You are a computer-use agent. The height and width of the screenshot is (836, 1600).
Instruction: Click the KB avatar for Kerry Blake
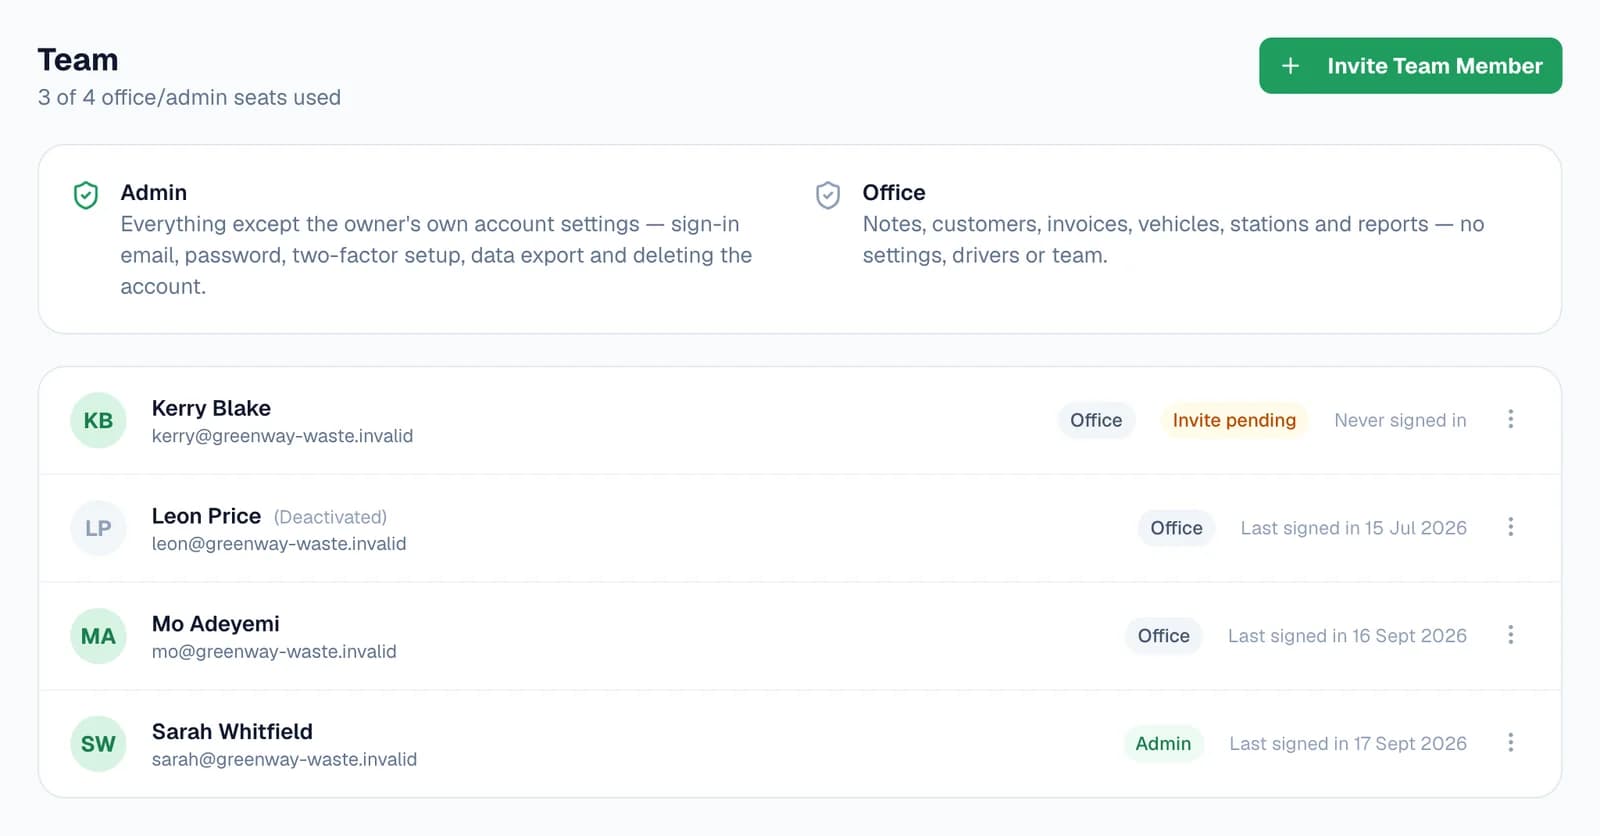tap(98, 420)
